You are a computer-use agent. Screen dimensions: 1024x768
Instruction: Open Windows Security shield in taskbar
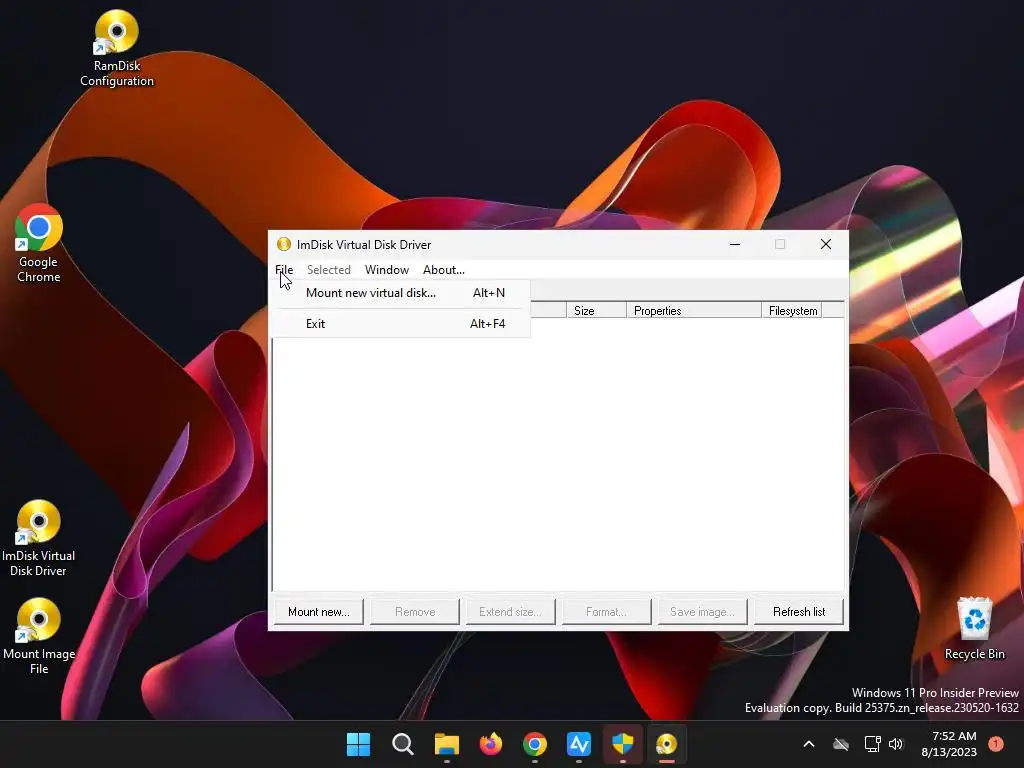click(x=623, y=744)
